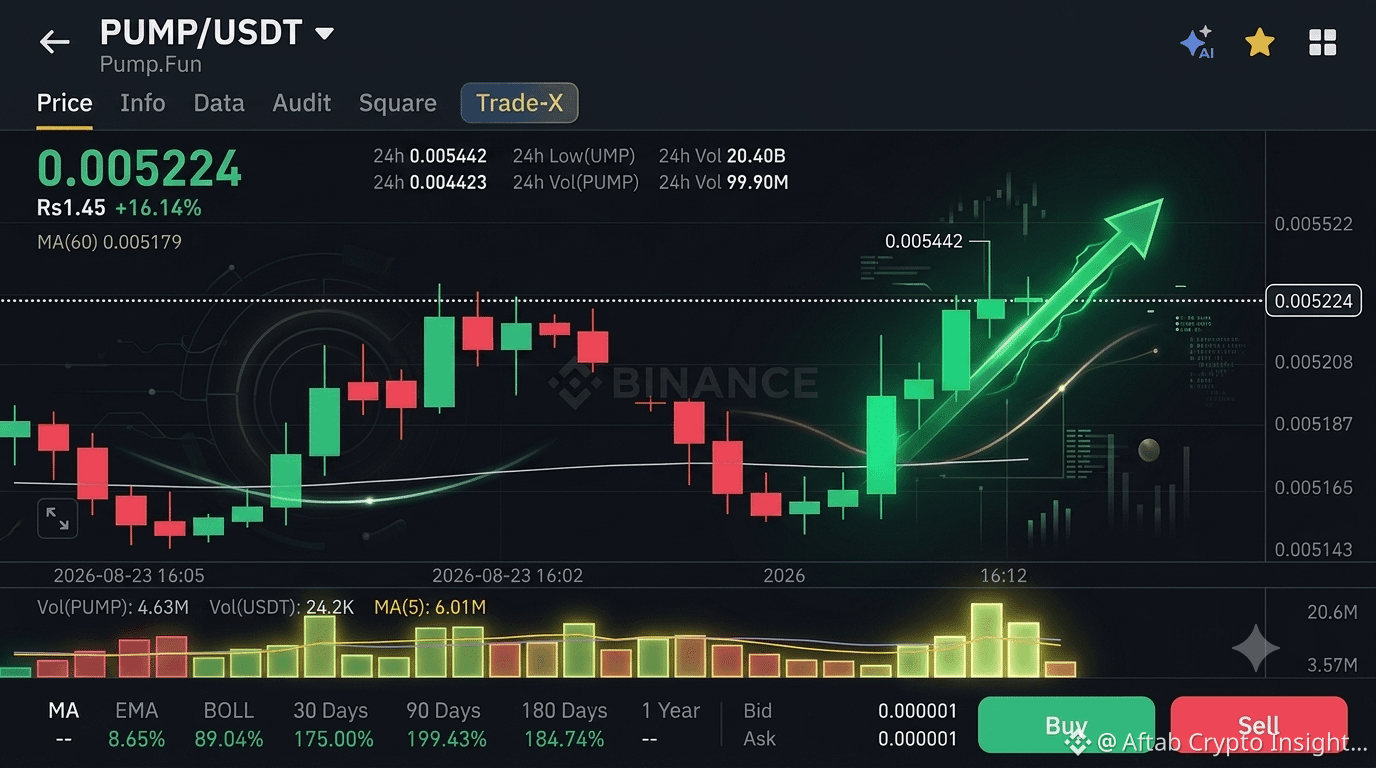
Task: Click the 24h Vol(PUMP) label
Action: pos(576,182)
